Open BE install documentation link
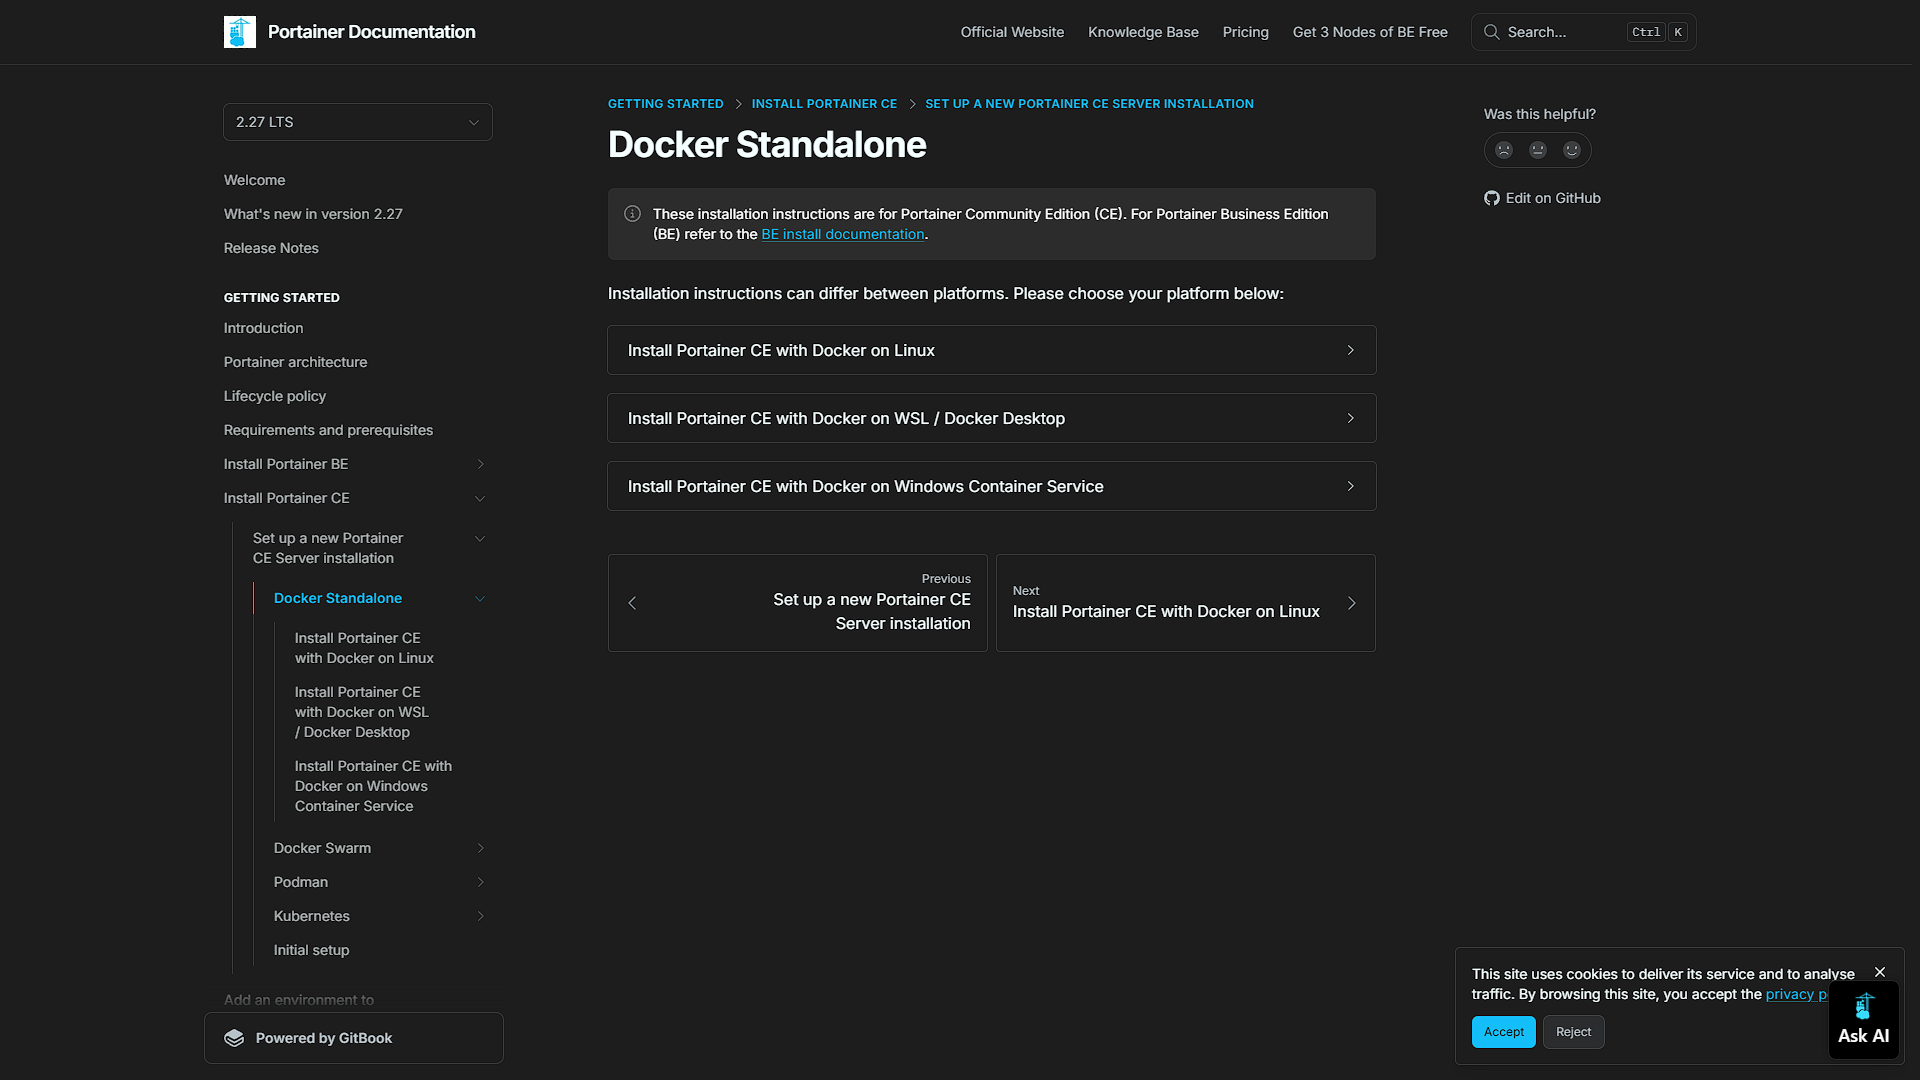This screenshot has height=1080, width=1920. [x=843, y=234]
